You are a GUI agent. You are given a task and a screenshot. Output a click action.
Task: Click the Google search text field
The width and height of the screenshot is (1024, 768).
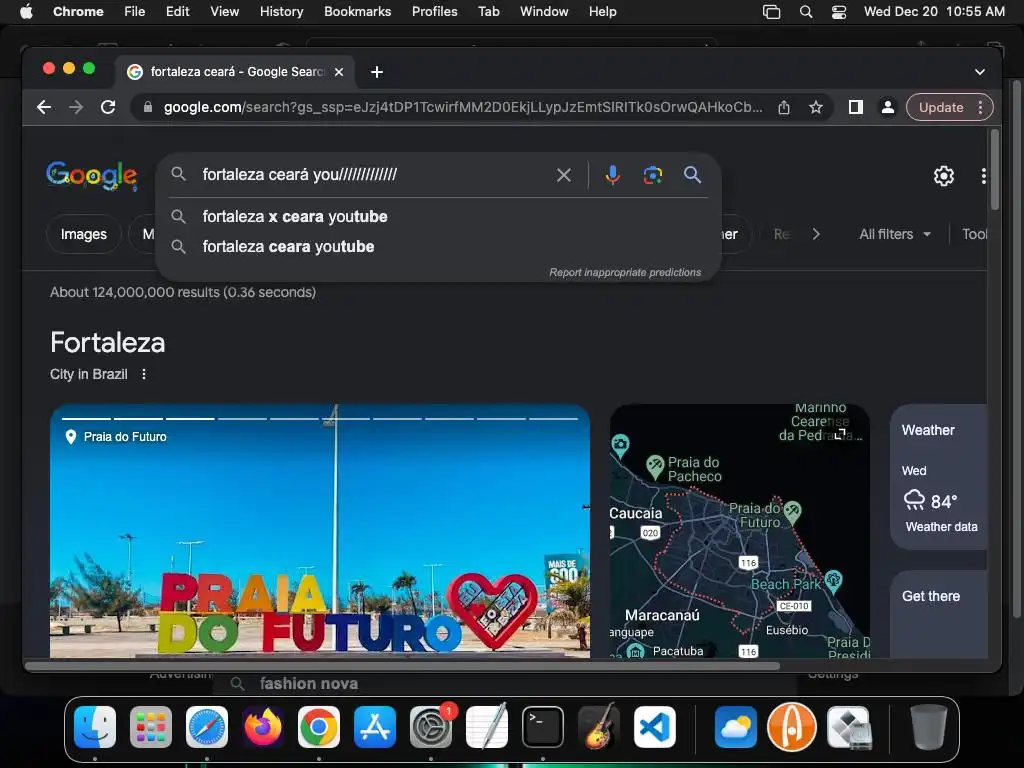click(x=372, y=174)
